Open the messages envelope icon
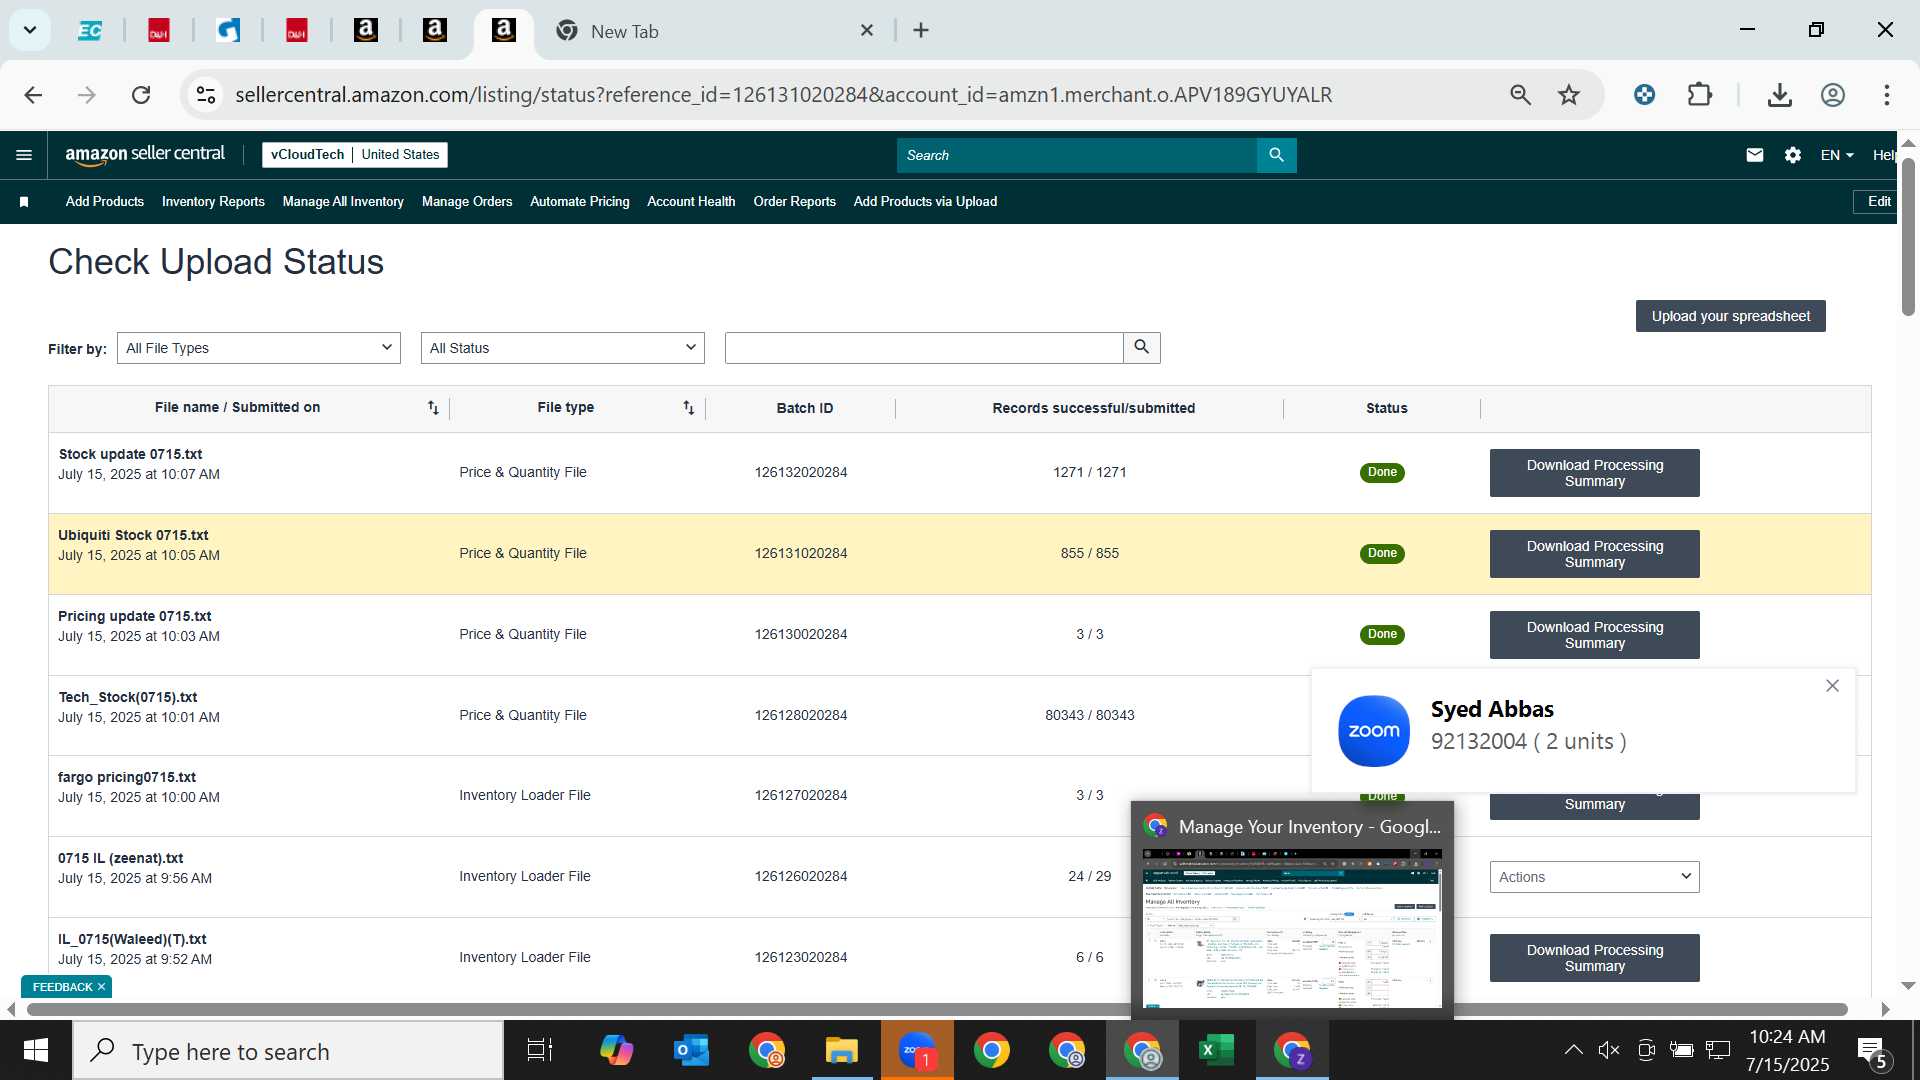The image size is (1920, 1080). 1754,155
